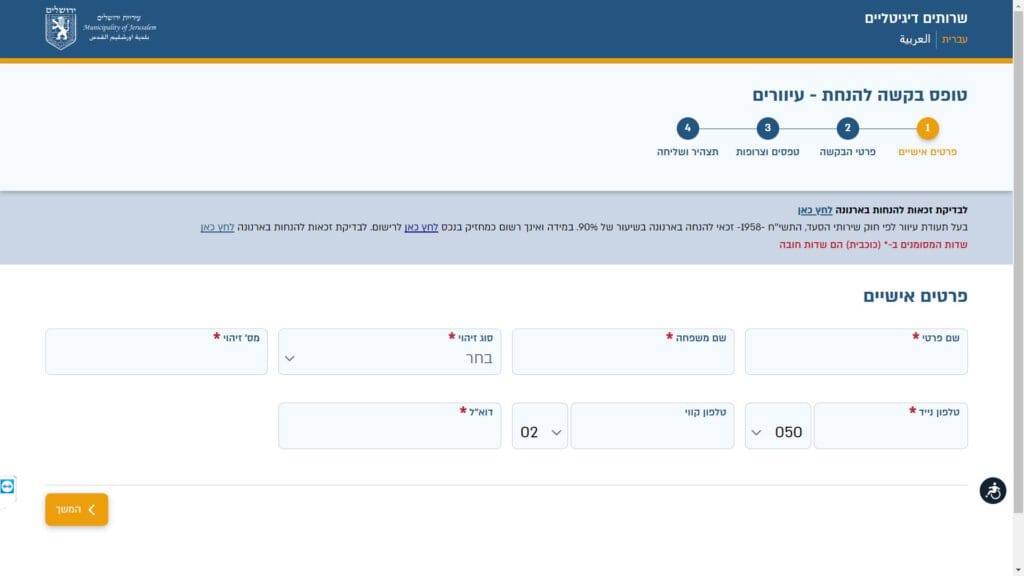The width and height of the screenshot is (1024, 576).
Task: Focus the טלפון נייד number field
Action: pyautogui.click(x=890, y=432)
